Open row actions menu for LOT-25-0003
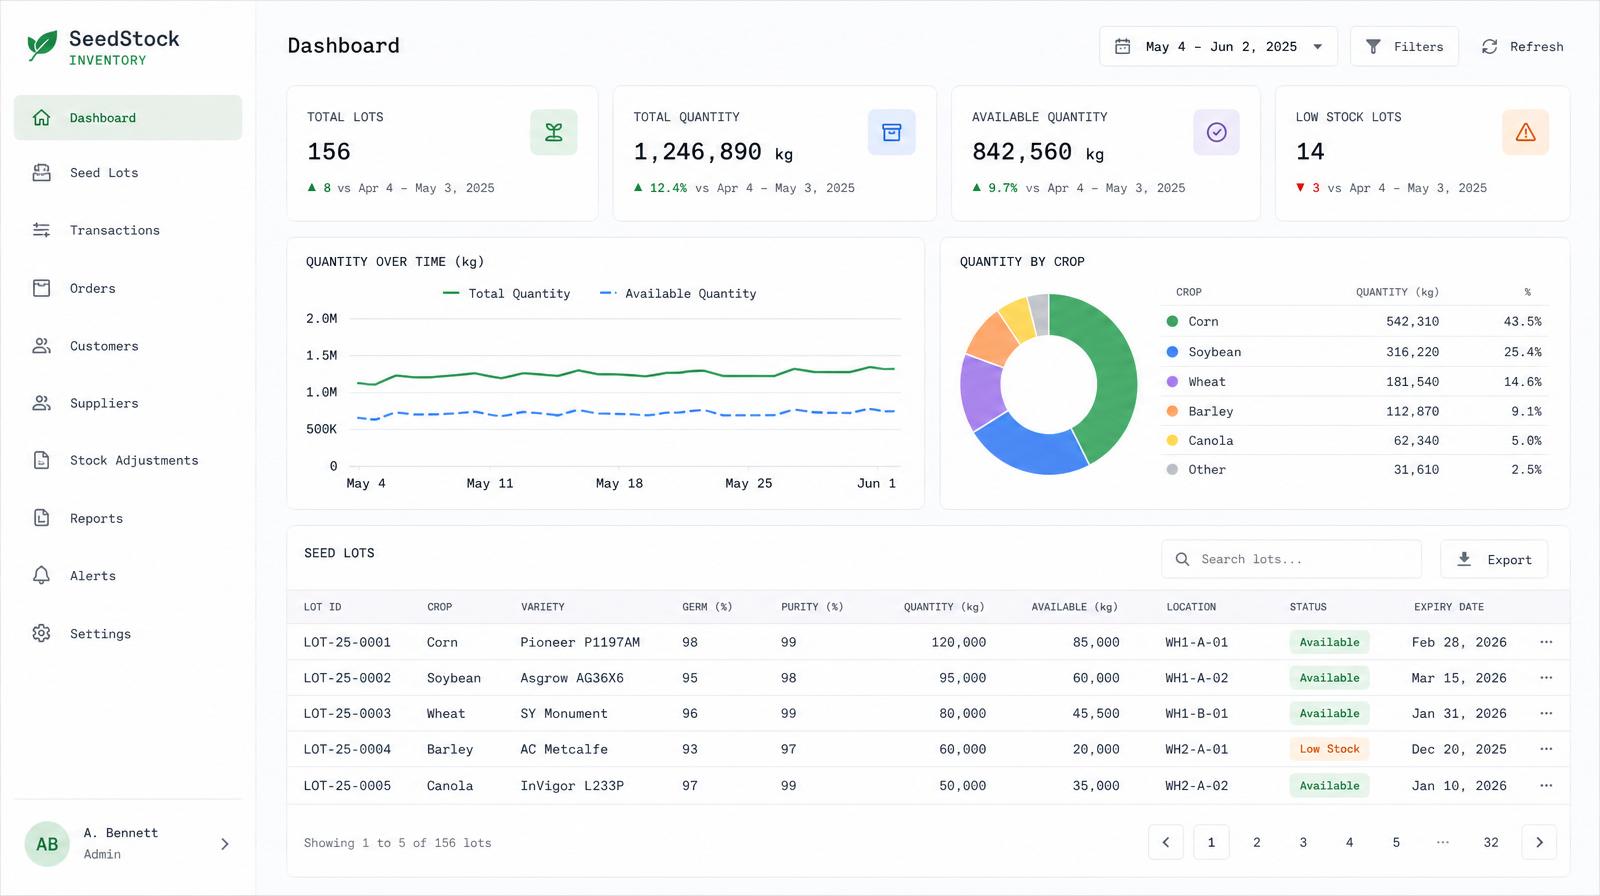This screenshot has height=896, width=1600. [1546, 714]
